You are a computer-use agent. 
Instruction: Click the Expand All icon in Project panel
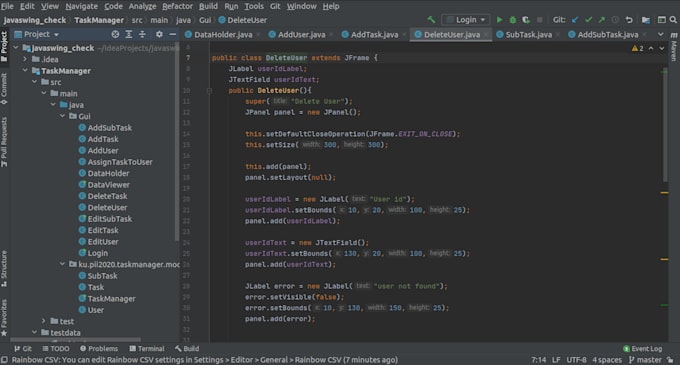coord(129,34)
